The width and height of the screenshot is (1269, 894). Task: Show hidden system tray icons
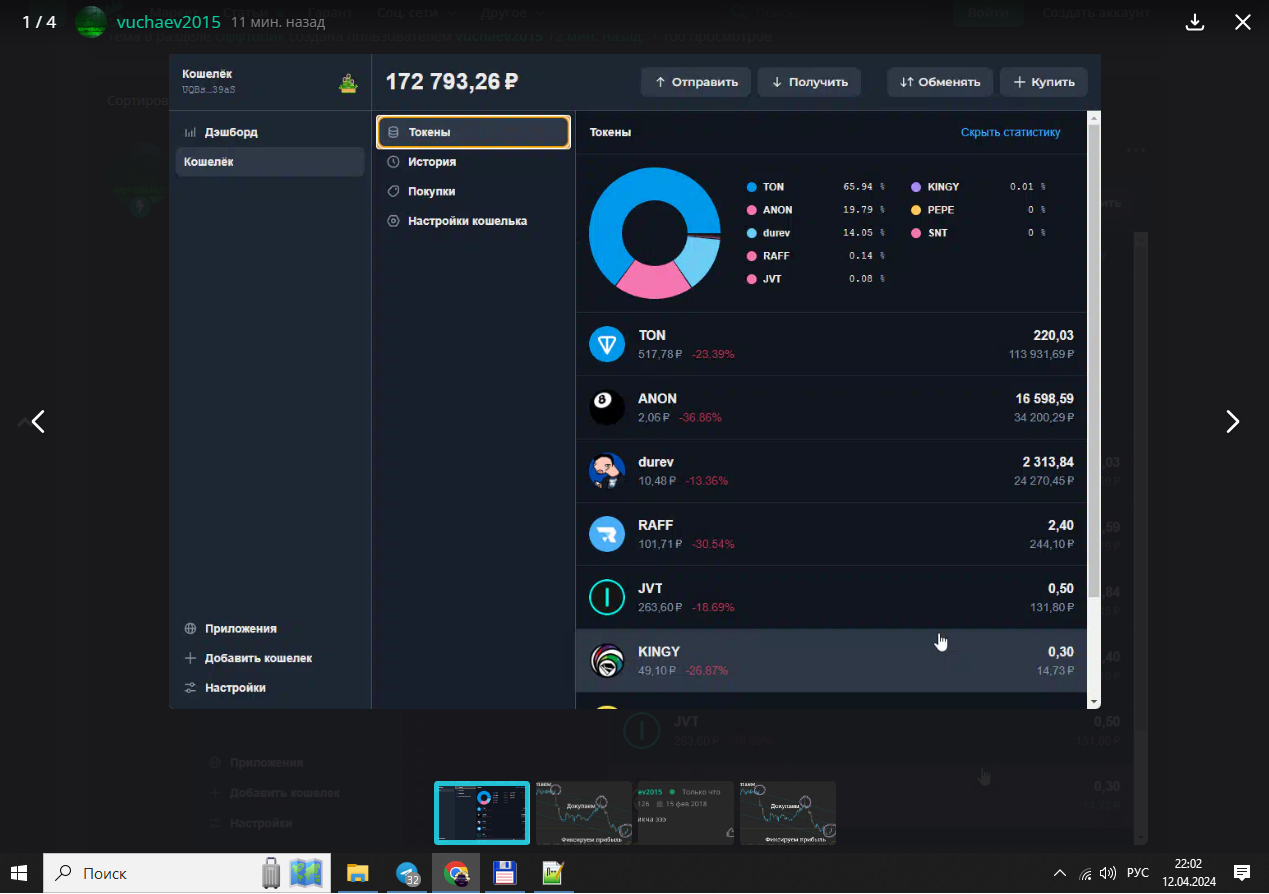(1060, 873)
